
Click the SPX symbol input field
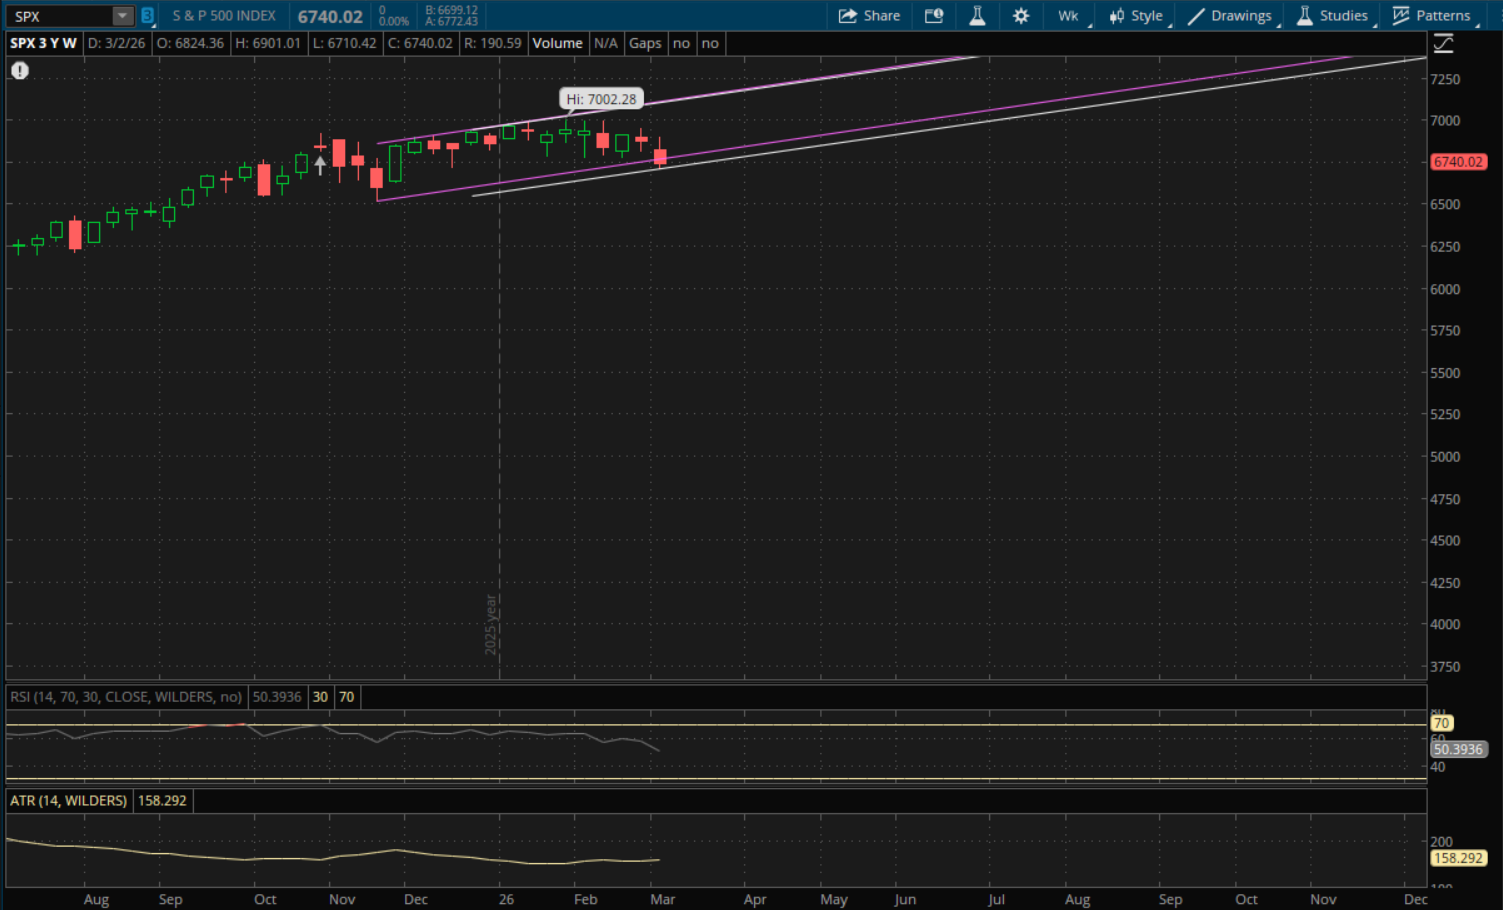tap(58, 16)
